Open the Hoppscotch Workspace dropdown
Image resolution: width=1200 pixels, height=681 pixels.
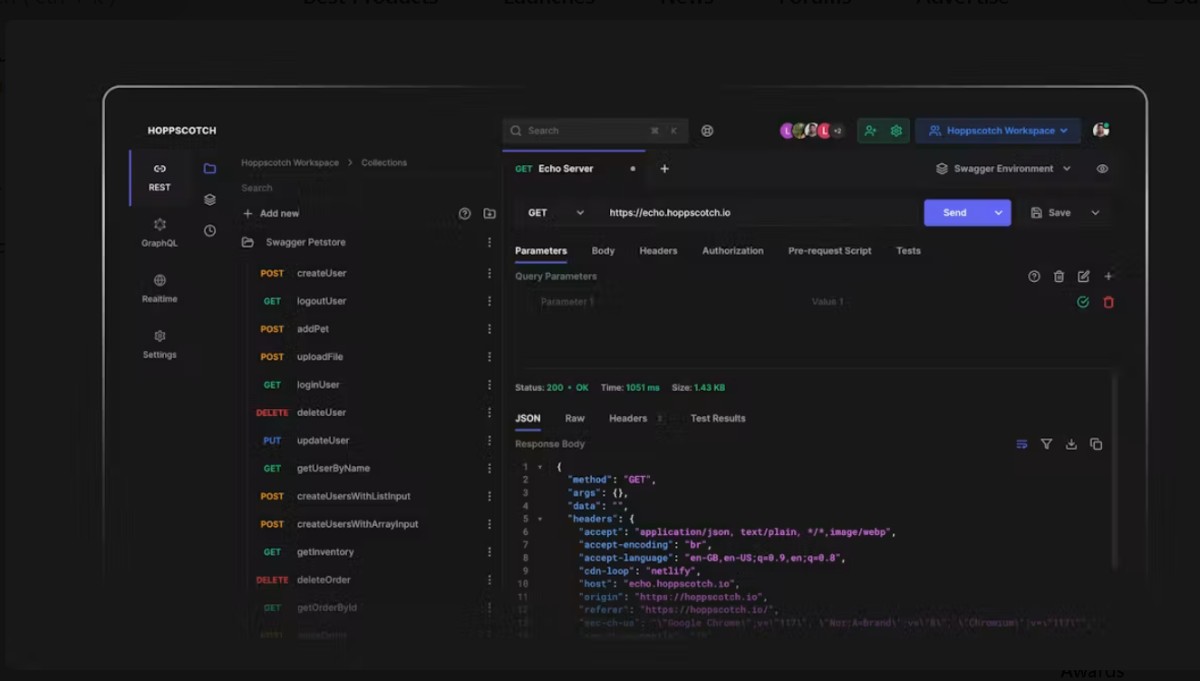click(x=998, y=131)
